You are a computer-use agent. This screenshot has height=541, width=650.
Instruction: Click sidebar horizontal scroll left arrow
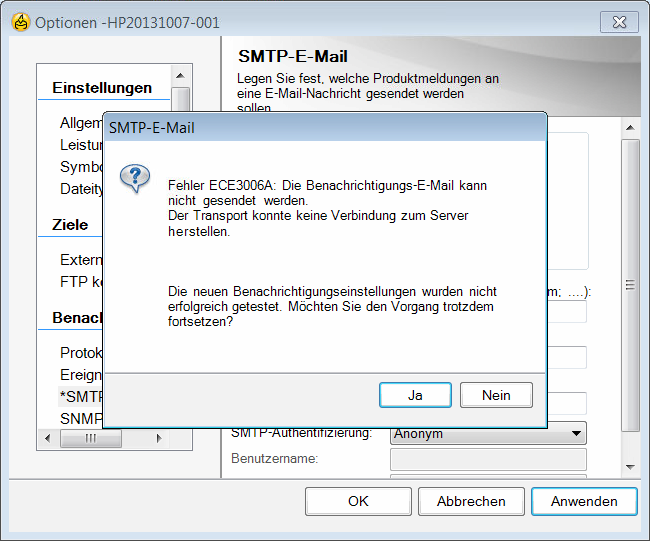(47, 438)
